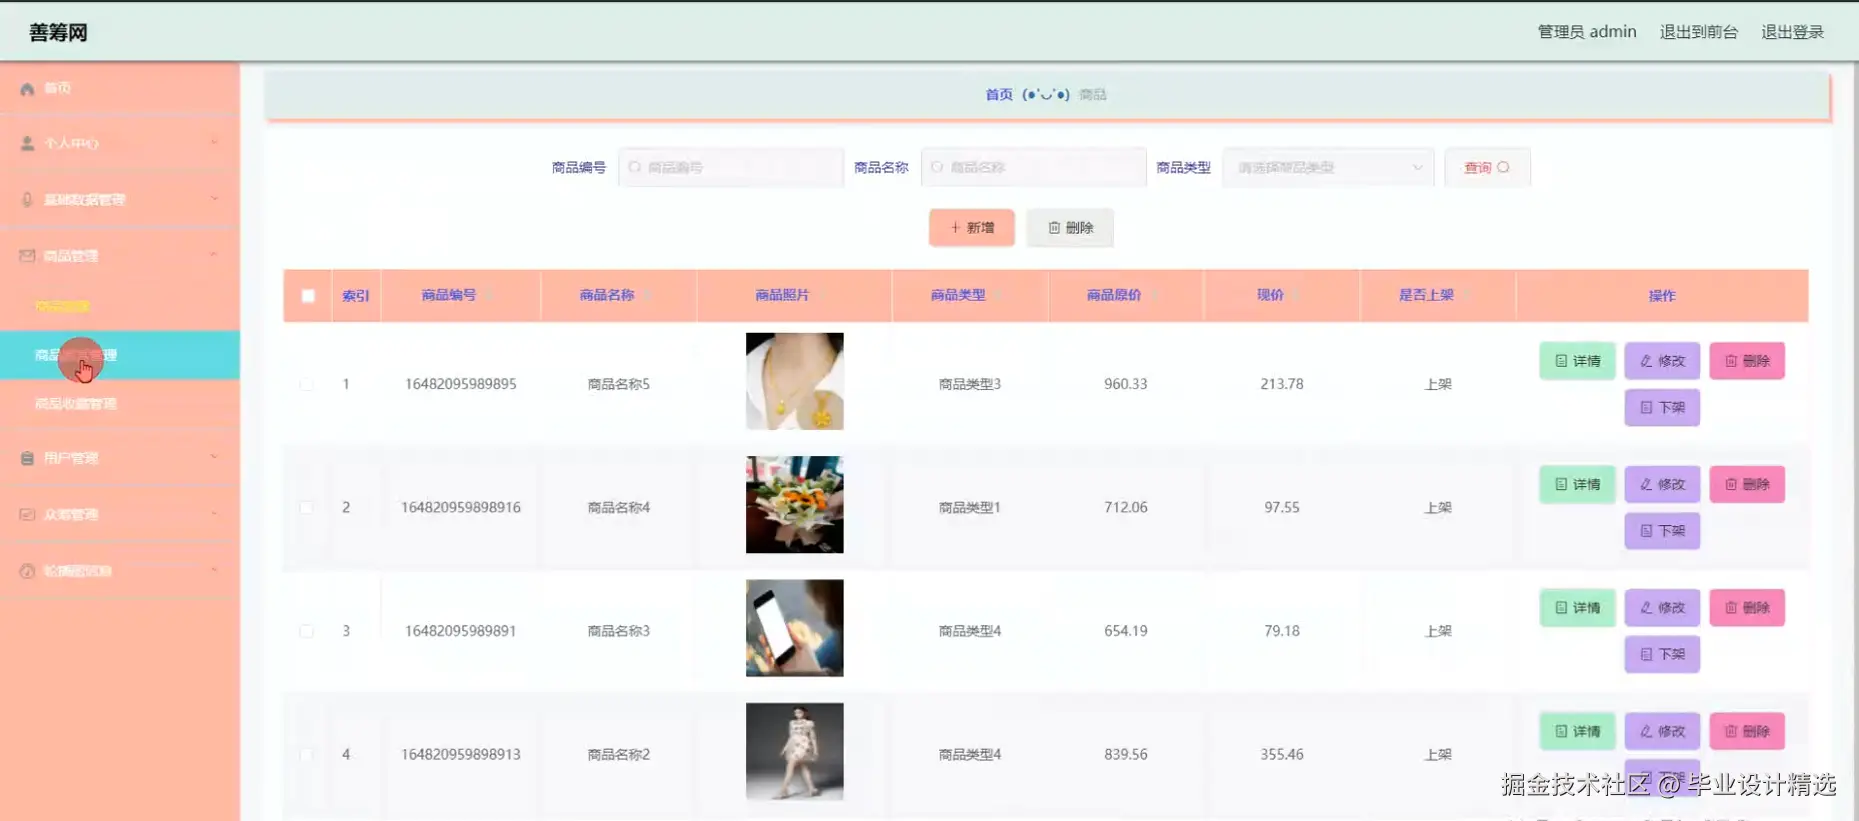Tick the checkbox for row 3 商品名称3
Image resolution: width=1859 pixels, height=821 pixels.
[x=307, y=631]
